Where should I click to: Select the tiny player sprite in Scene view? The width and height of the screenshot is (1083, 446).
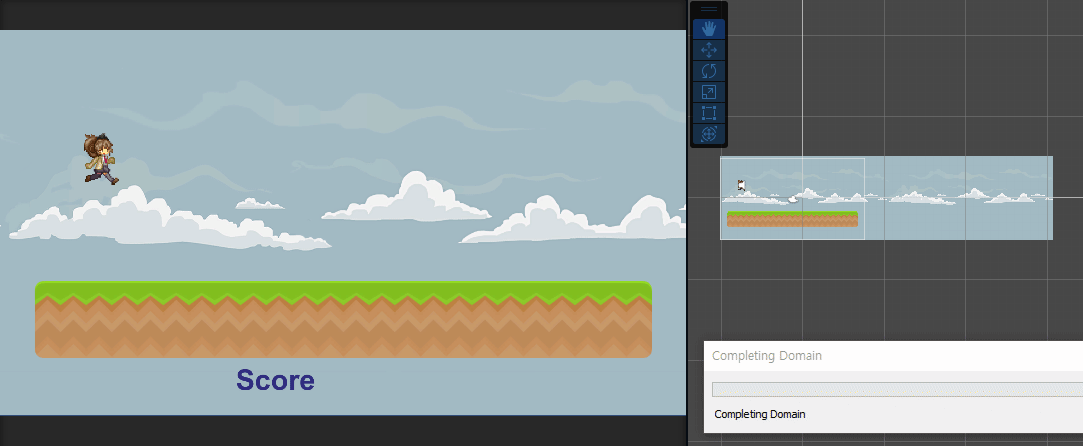(x=740, y=184)
